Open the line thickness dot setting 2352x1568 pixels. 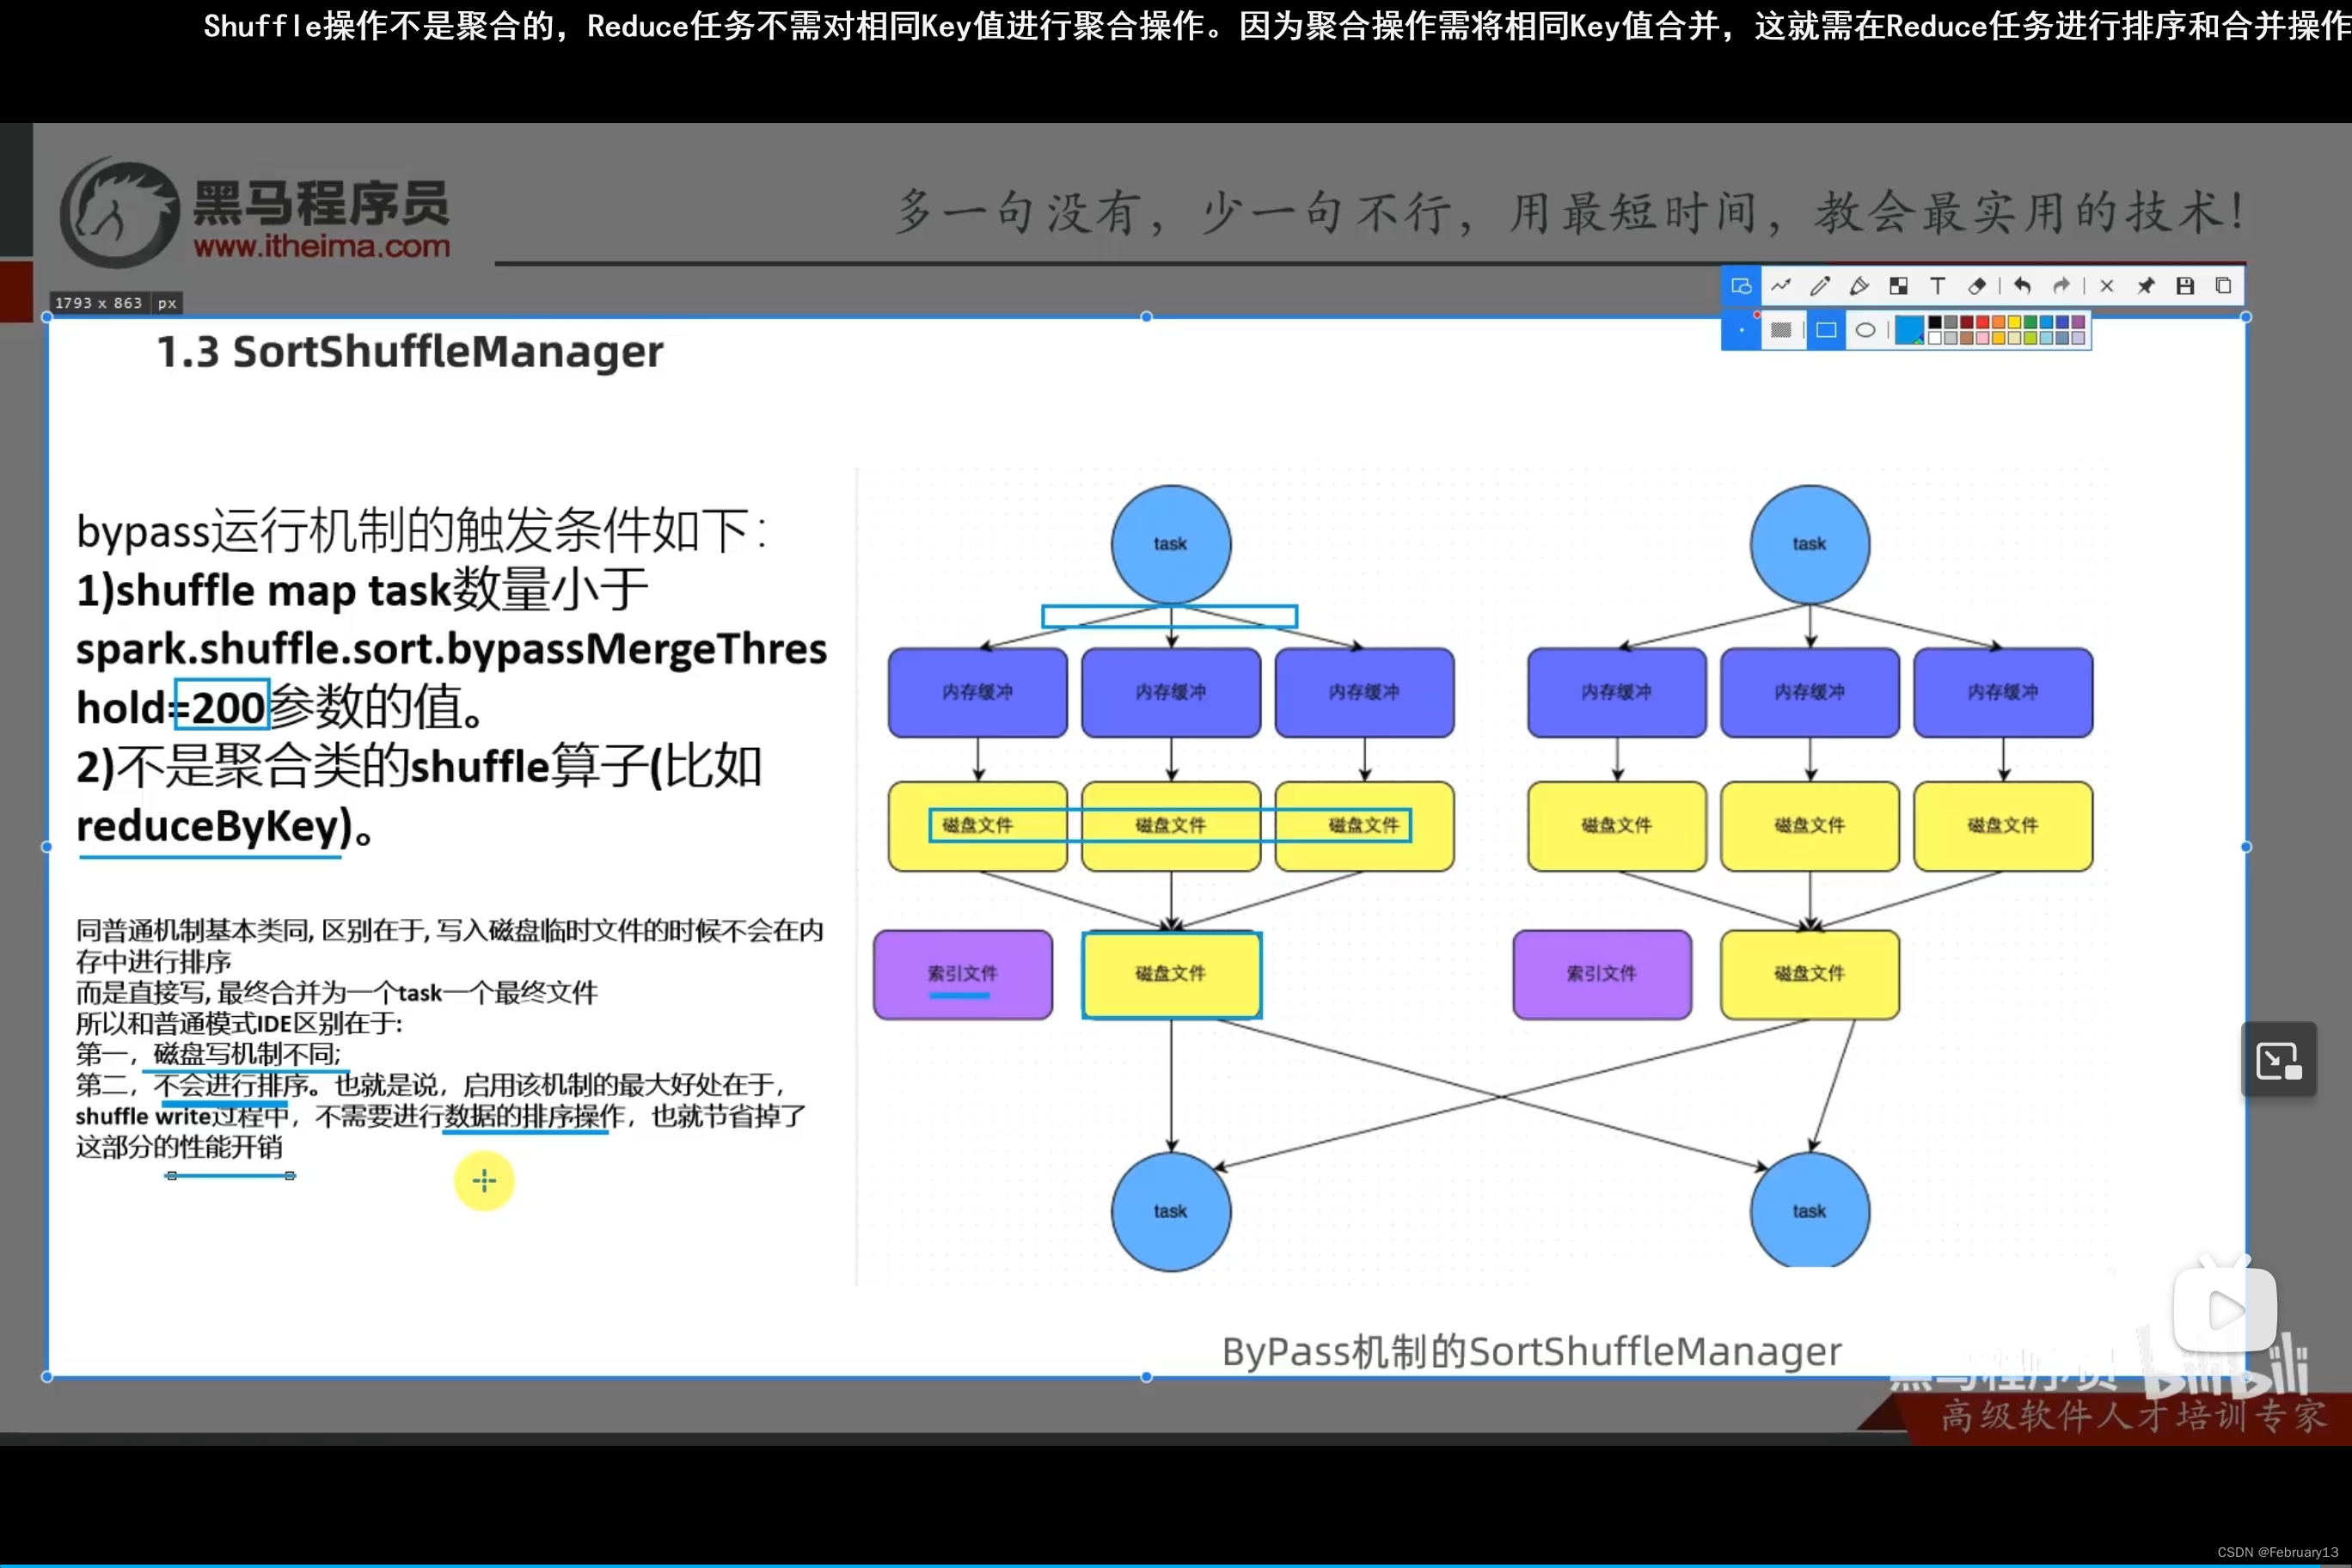point(1741,330)
